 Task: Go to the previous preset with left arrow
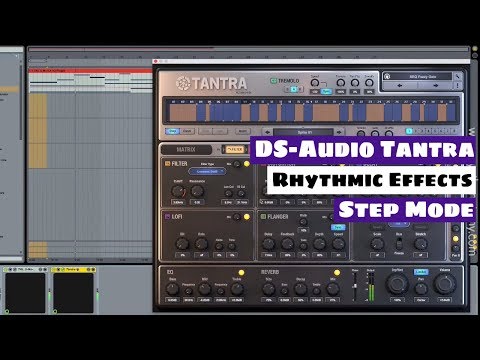pos(400,86)
